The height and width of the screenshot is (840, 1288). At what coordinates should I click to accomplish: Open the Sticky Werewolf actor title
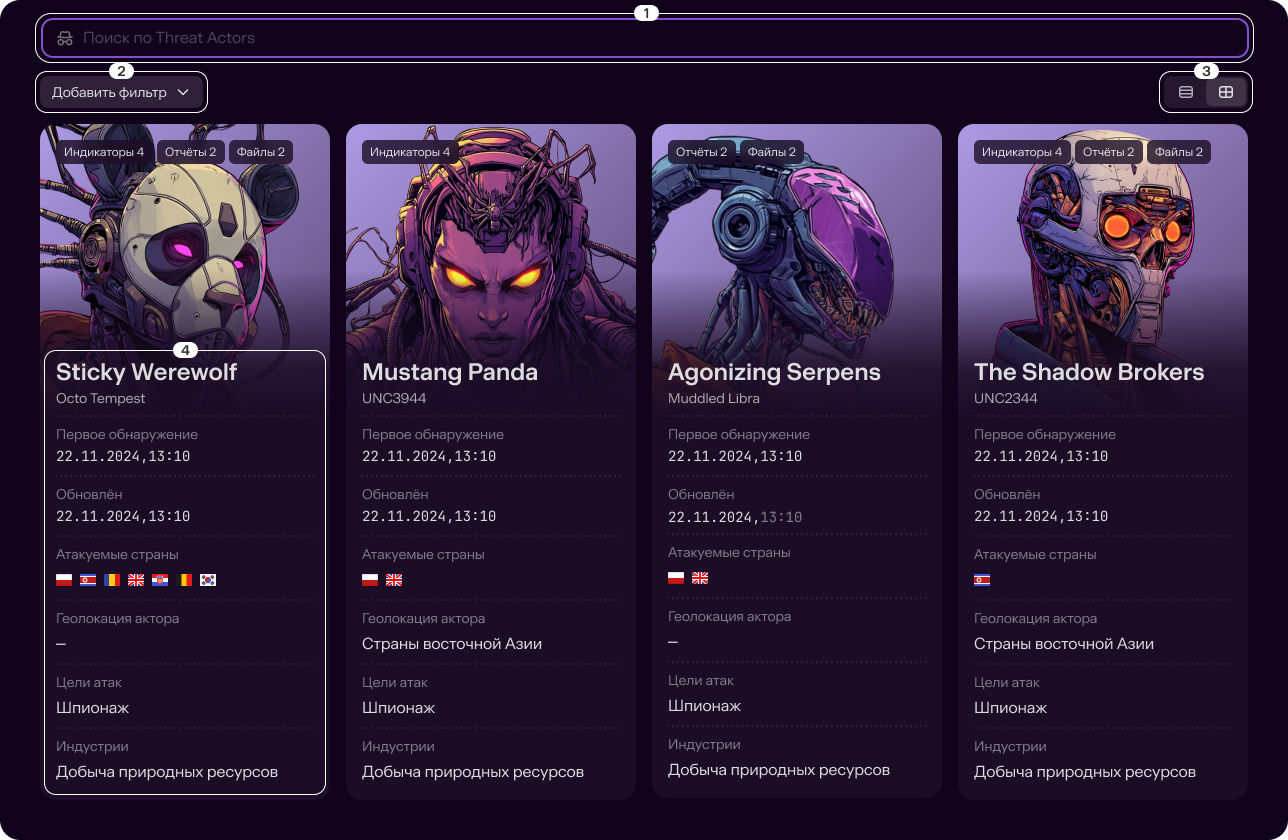pos(146,372)
